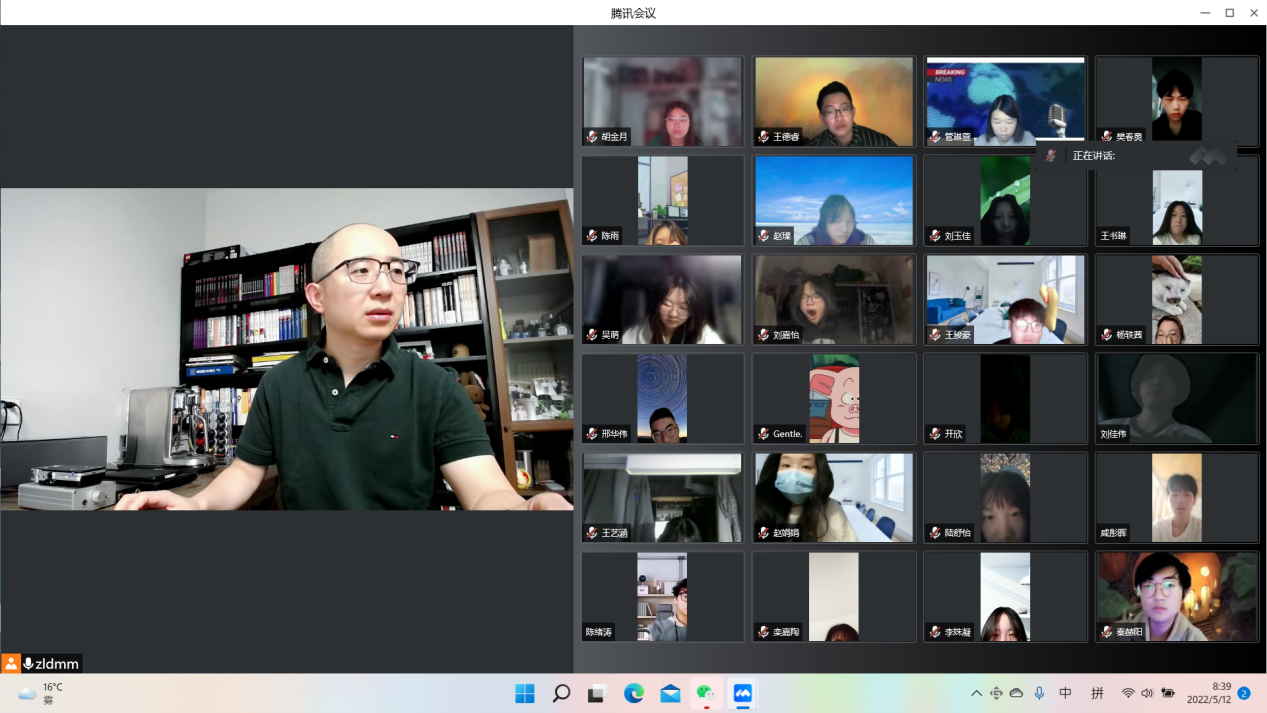The height and width of the screenshot is (713, 1267).
Task: Launch Microsoft Edge from the taskbar
Action: tap(633, 693)
